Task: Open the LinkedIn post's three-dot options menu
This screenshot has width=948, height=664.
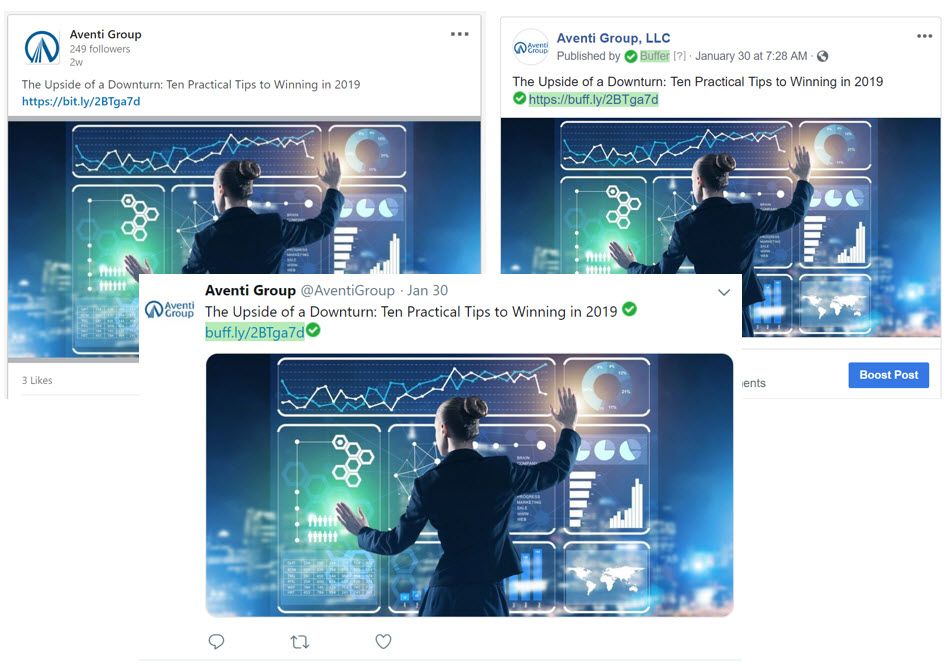Action: click(x=459, y=34)
